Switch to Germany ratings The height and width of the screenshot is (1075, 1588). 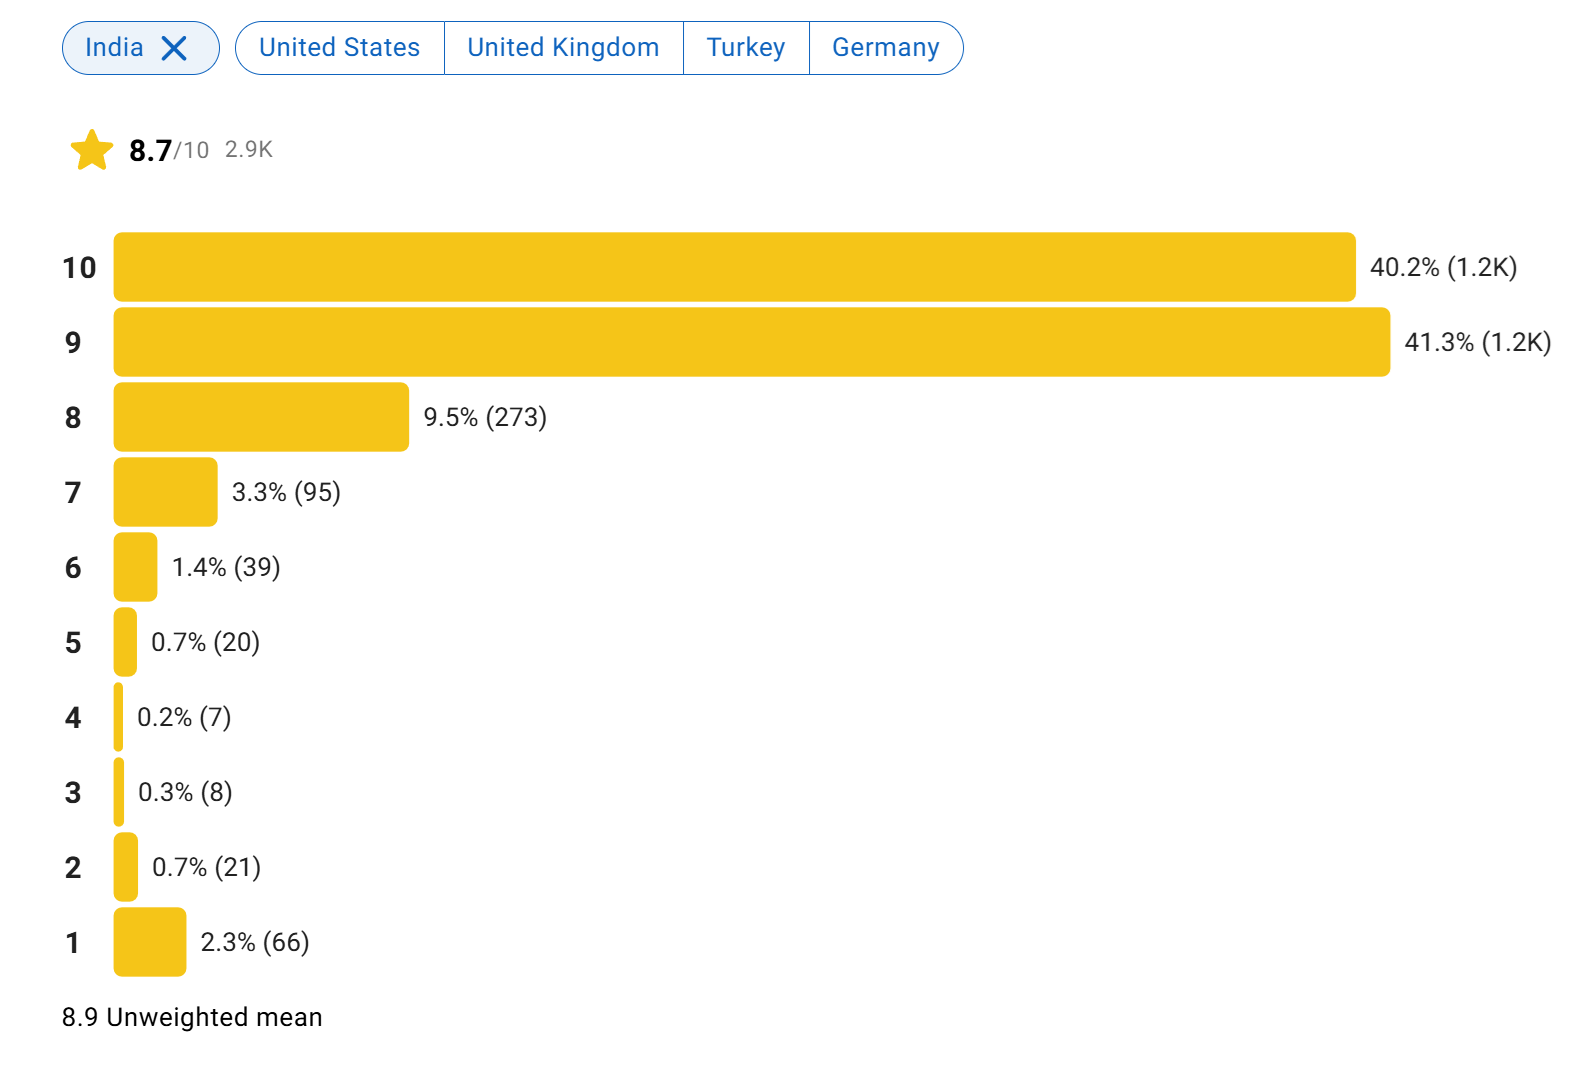[886, 48]
